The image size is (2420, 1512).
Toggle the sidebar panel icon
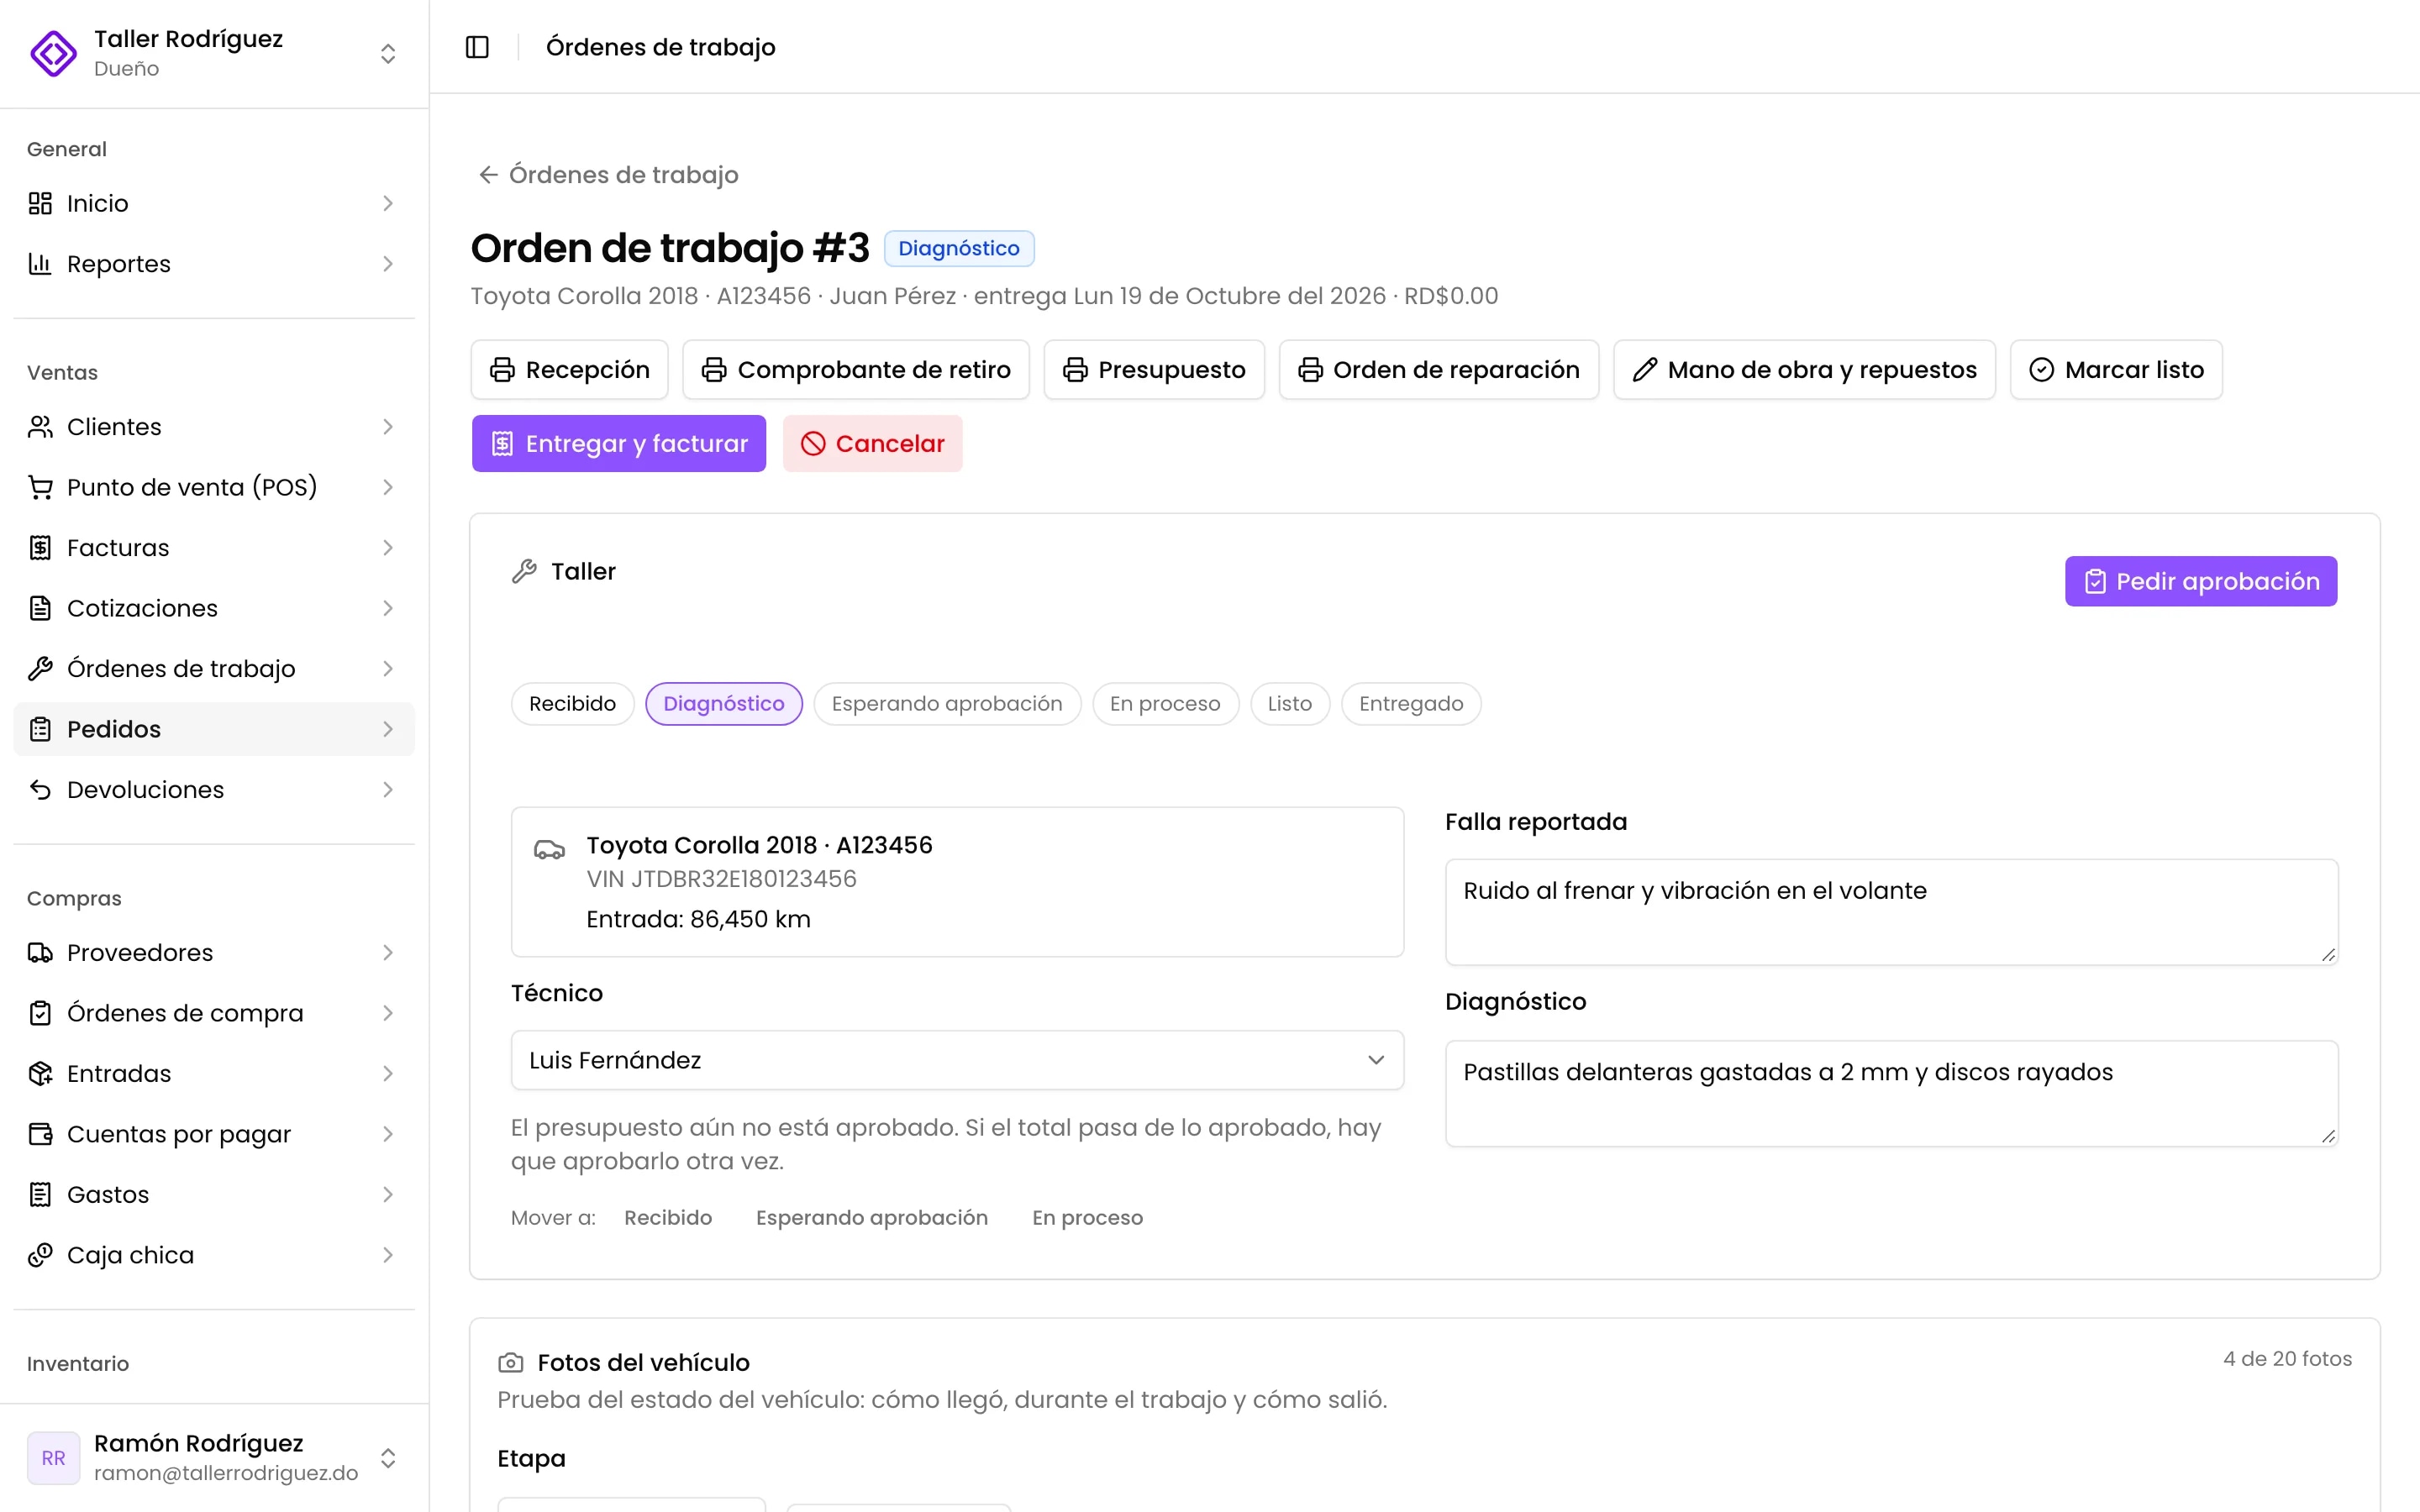coord(477,47)
